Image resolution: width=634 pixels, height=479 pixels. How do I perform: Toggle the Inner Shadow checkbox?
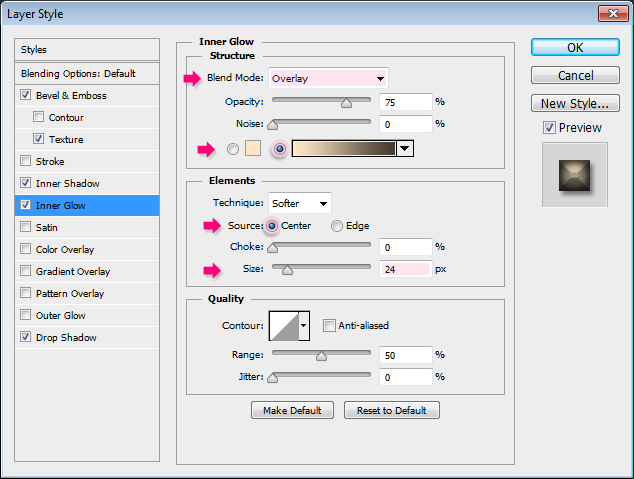(25, 183)
